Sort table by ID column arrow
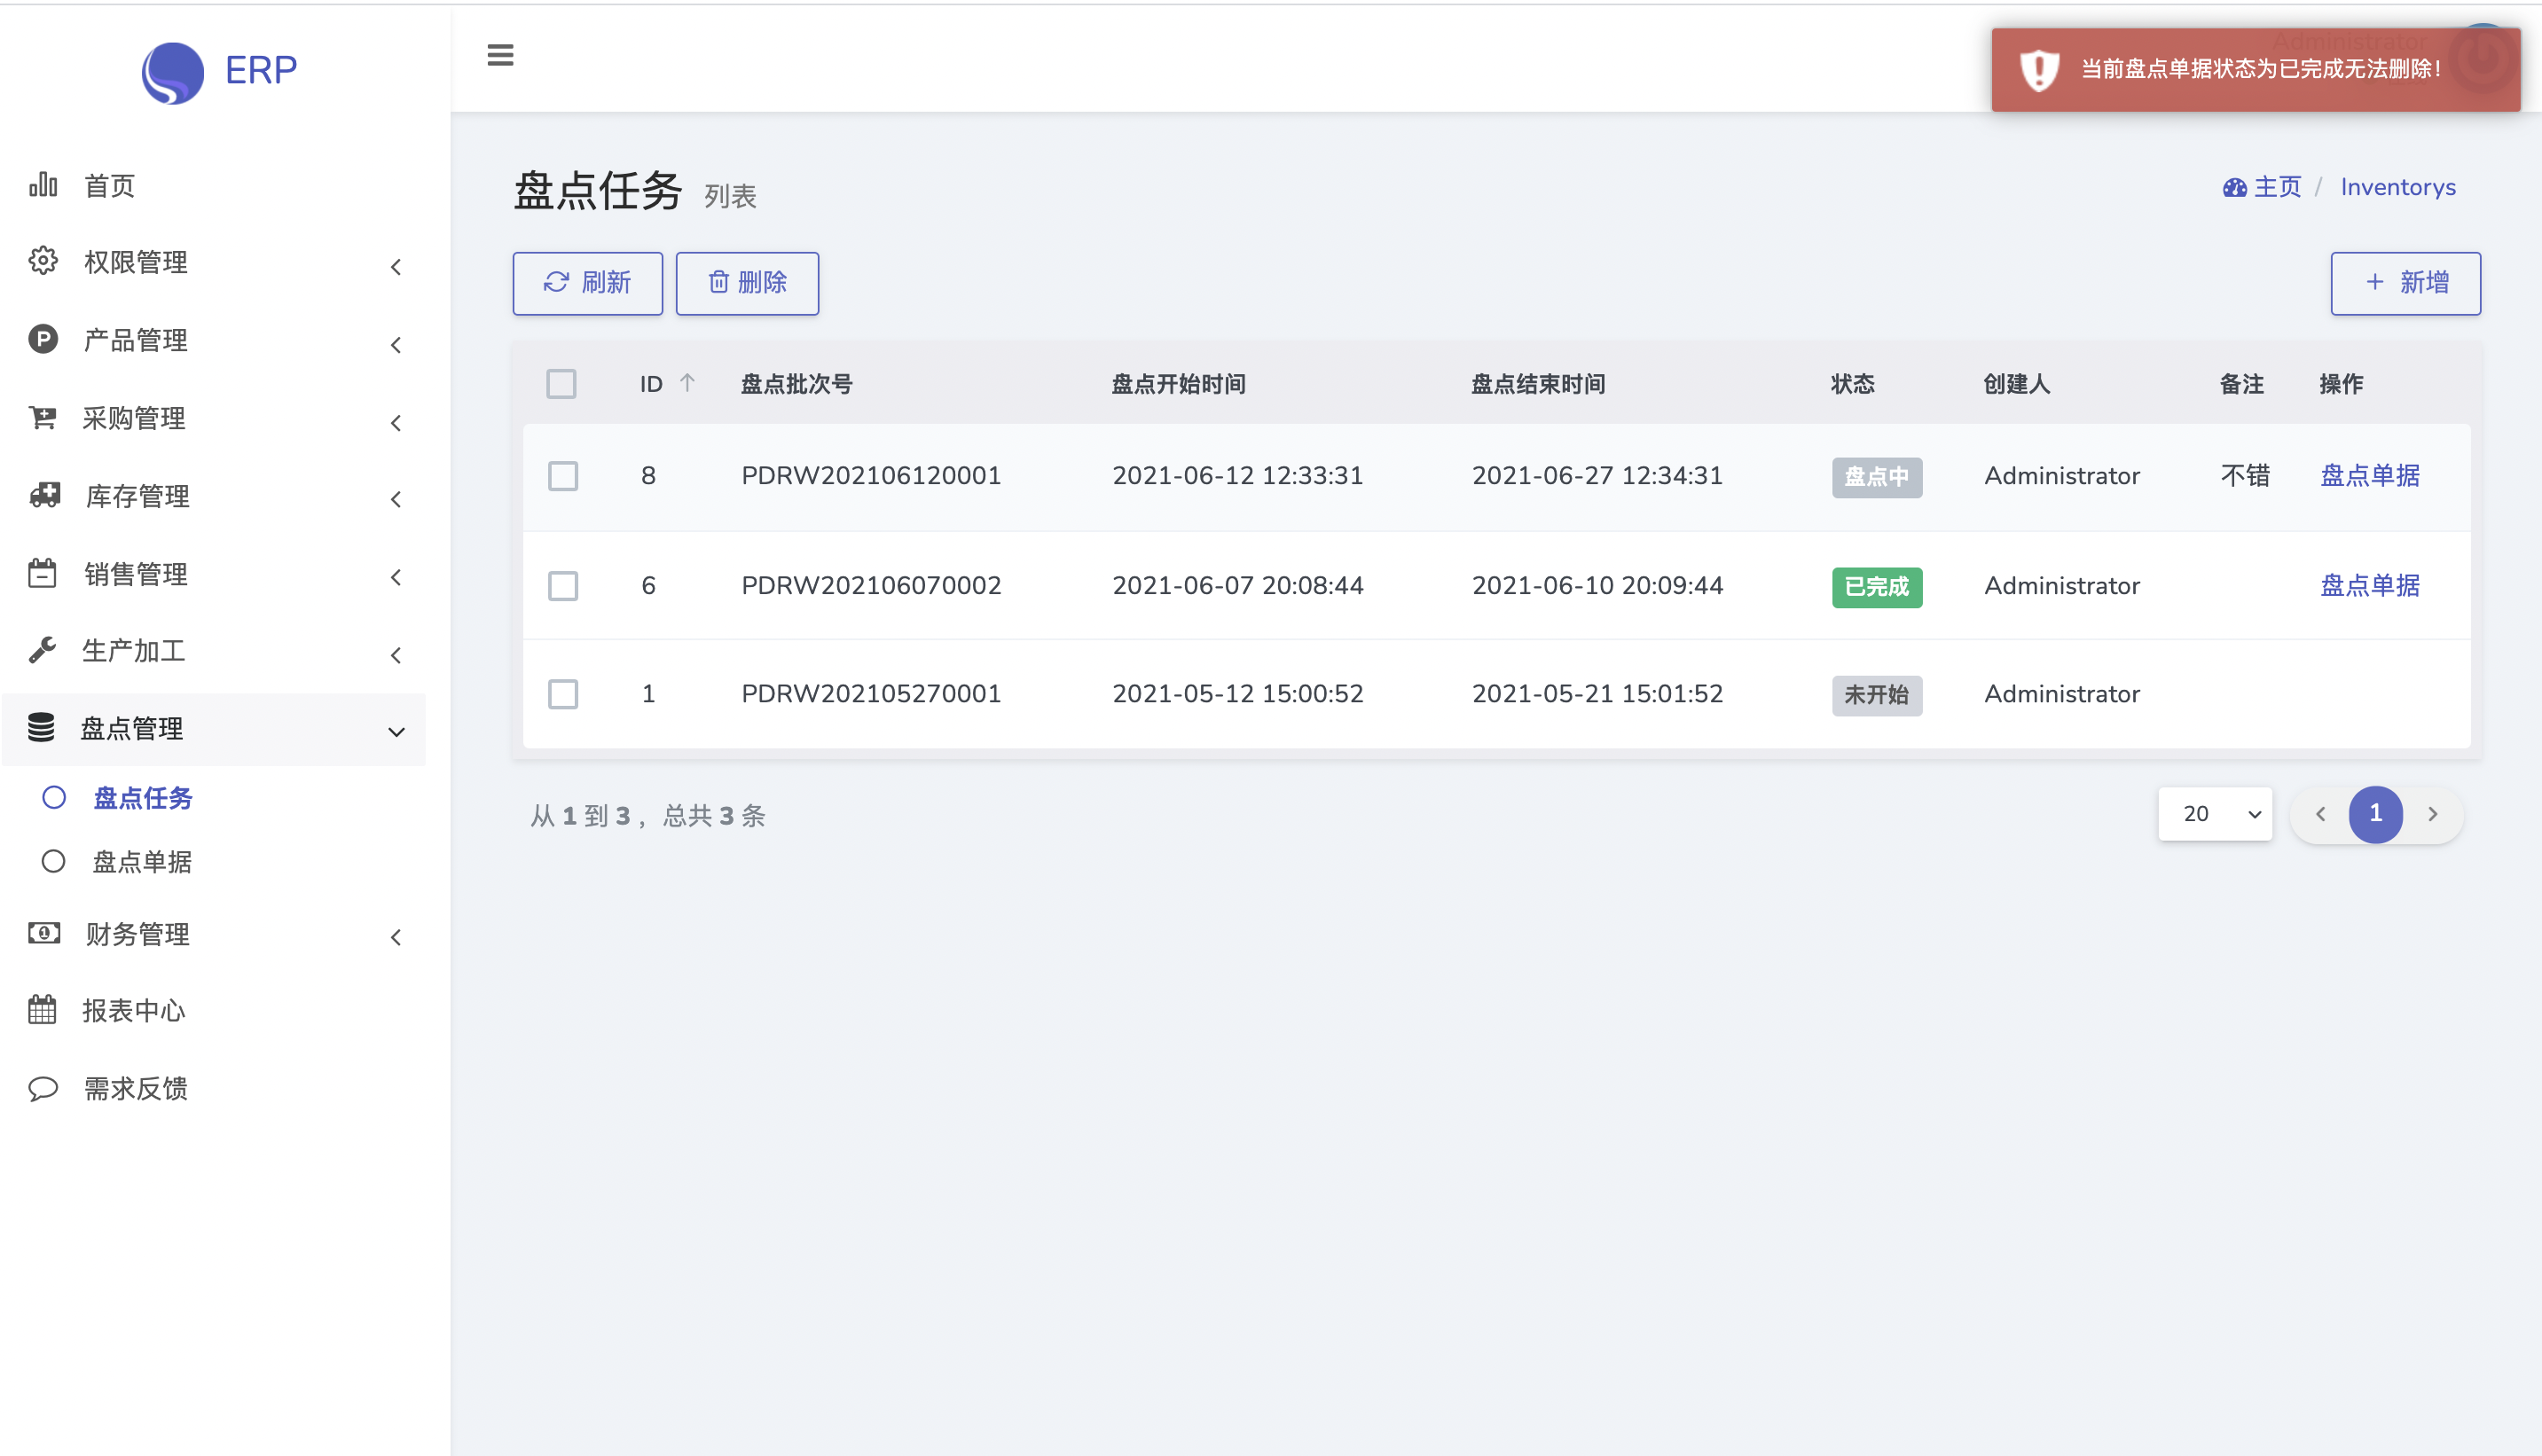The image size is (2542, 1456). pos(687,383)
